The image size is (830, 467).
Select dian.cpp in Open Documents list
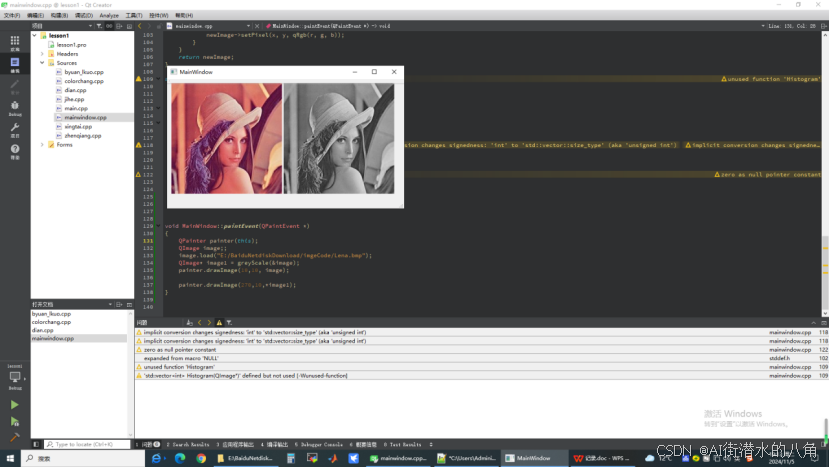pos(42,330)
